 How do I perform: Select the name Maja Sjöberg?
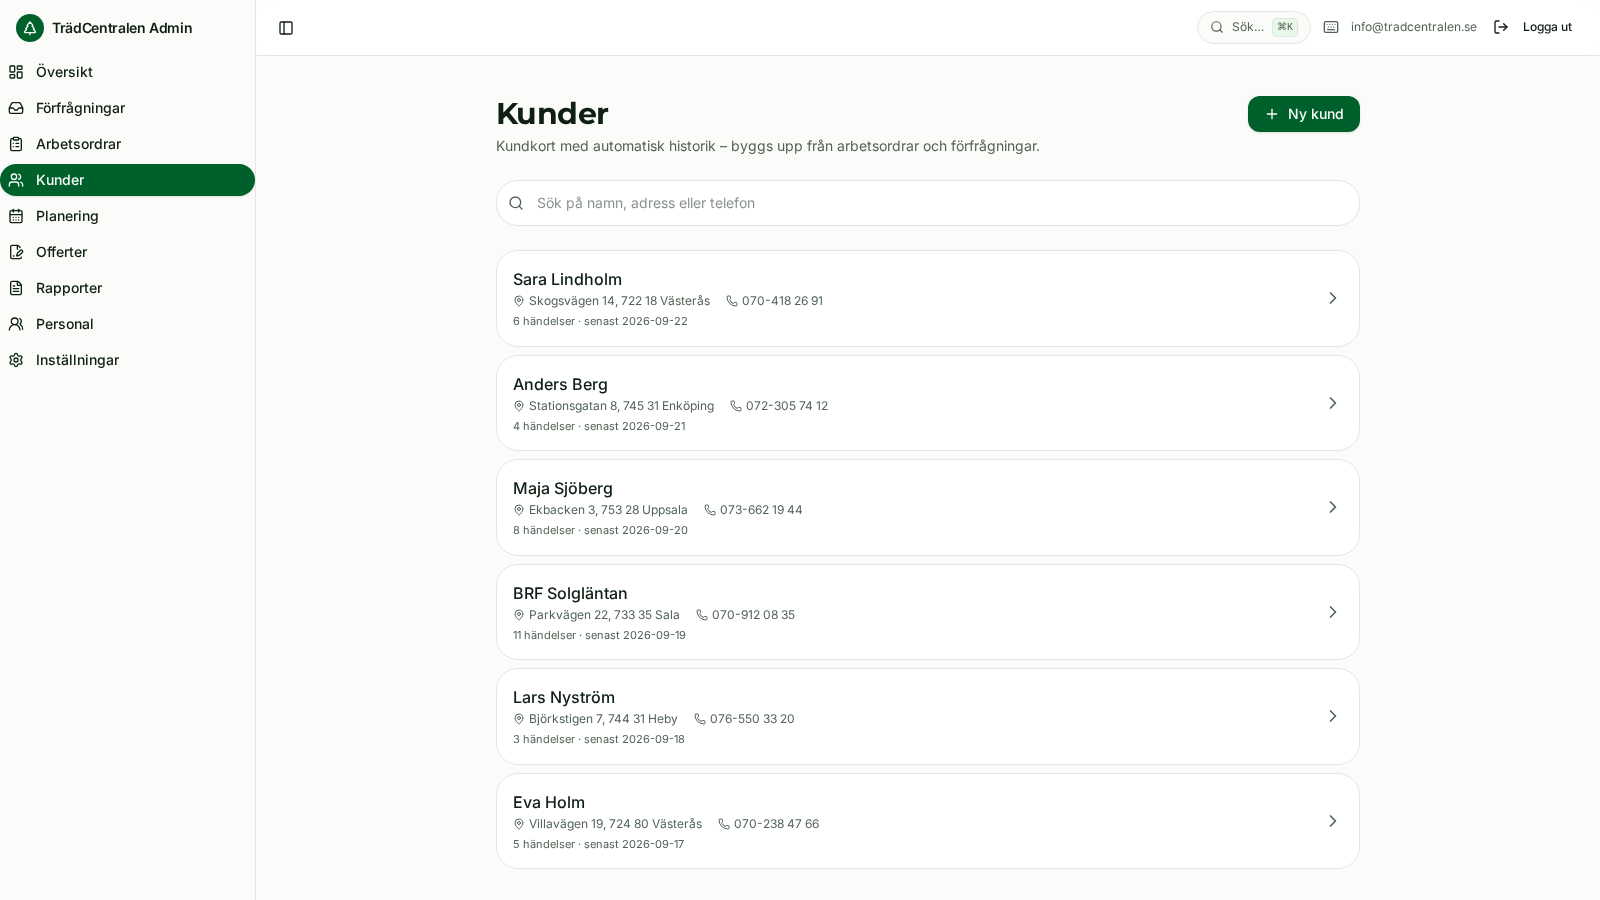pos(563,488)
